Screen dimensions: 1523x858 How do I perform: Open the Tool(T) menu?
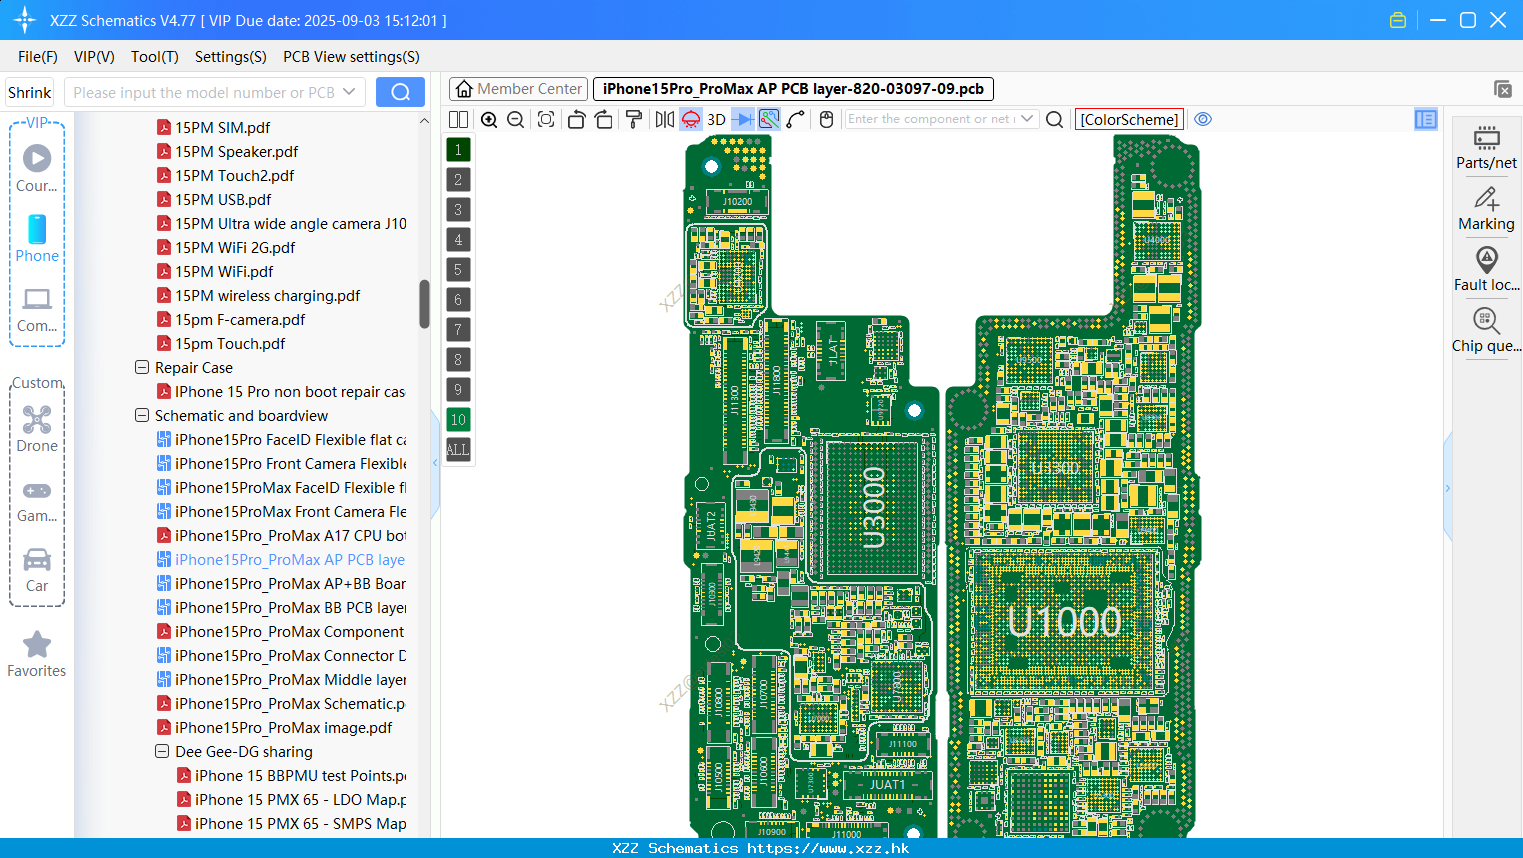coord(155,56)
